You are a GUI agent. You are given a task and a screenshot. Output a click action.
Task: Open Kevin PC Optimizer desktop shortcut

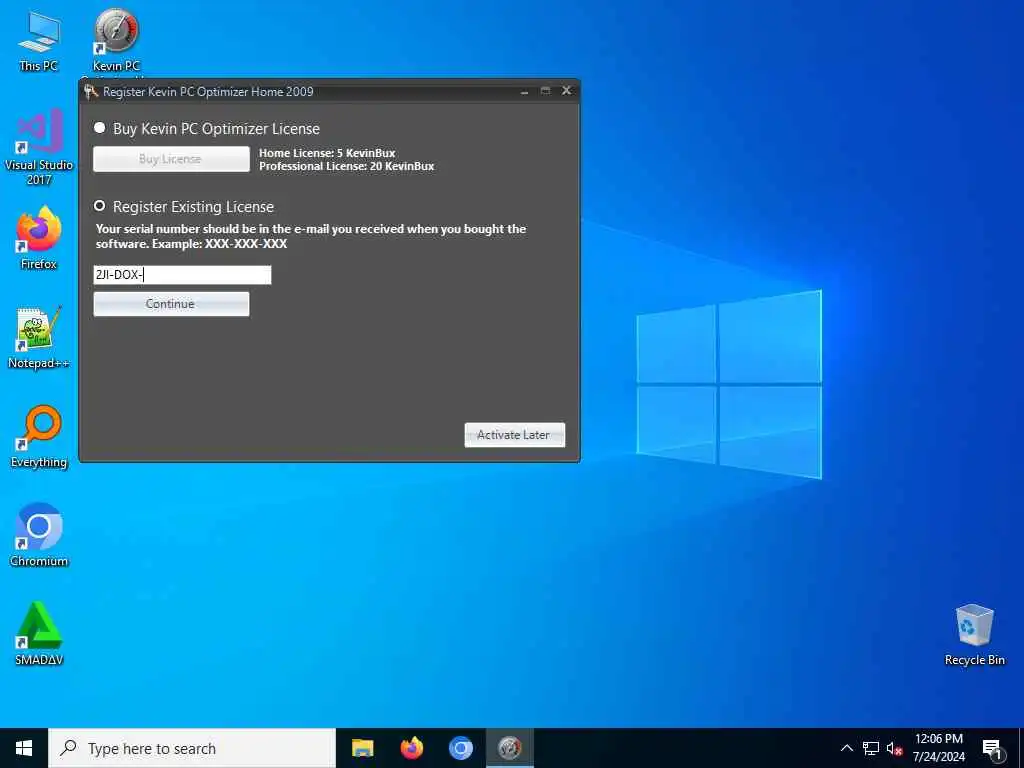116,40
